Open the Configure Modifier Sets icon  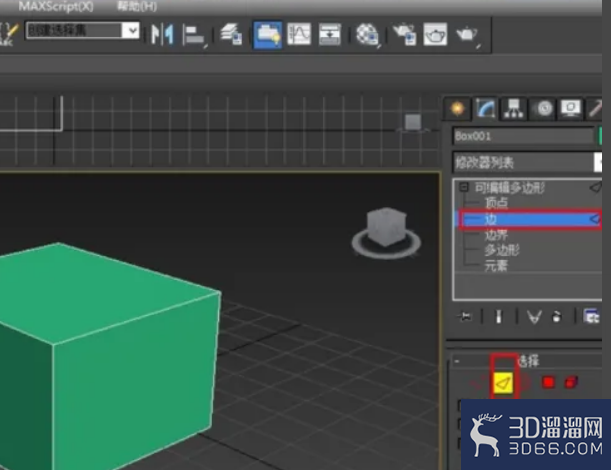(592, 316)
